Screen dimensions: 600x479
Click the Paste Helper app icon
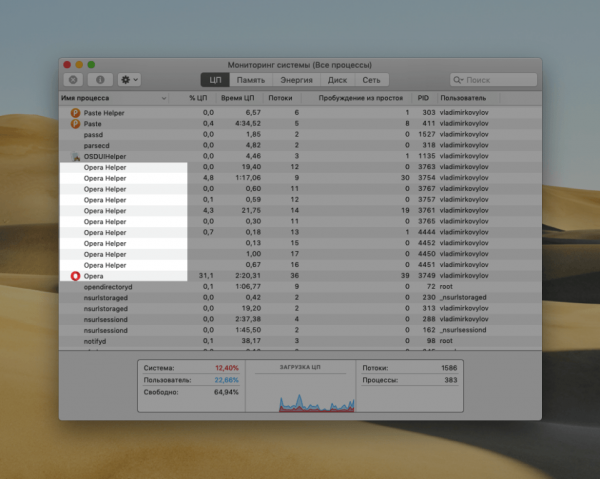75,113
